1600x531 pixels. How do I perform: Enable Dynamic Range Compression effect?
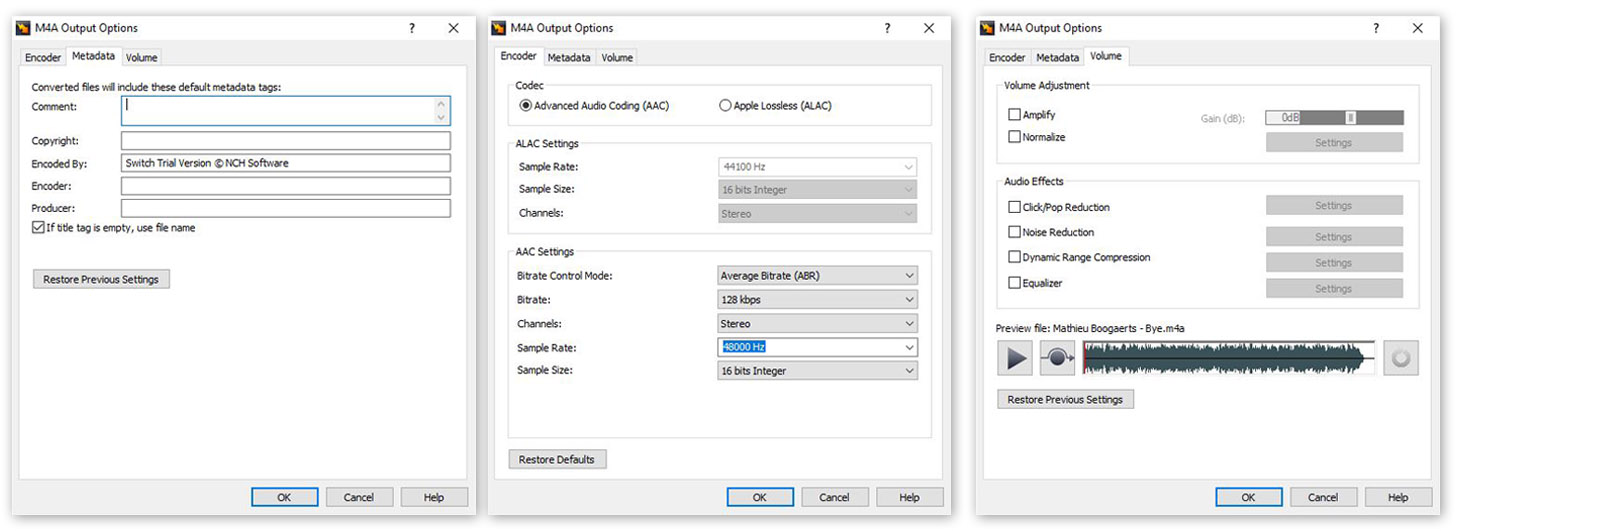coord(1014,257)
